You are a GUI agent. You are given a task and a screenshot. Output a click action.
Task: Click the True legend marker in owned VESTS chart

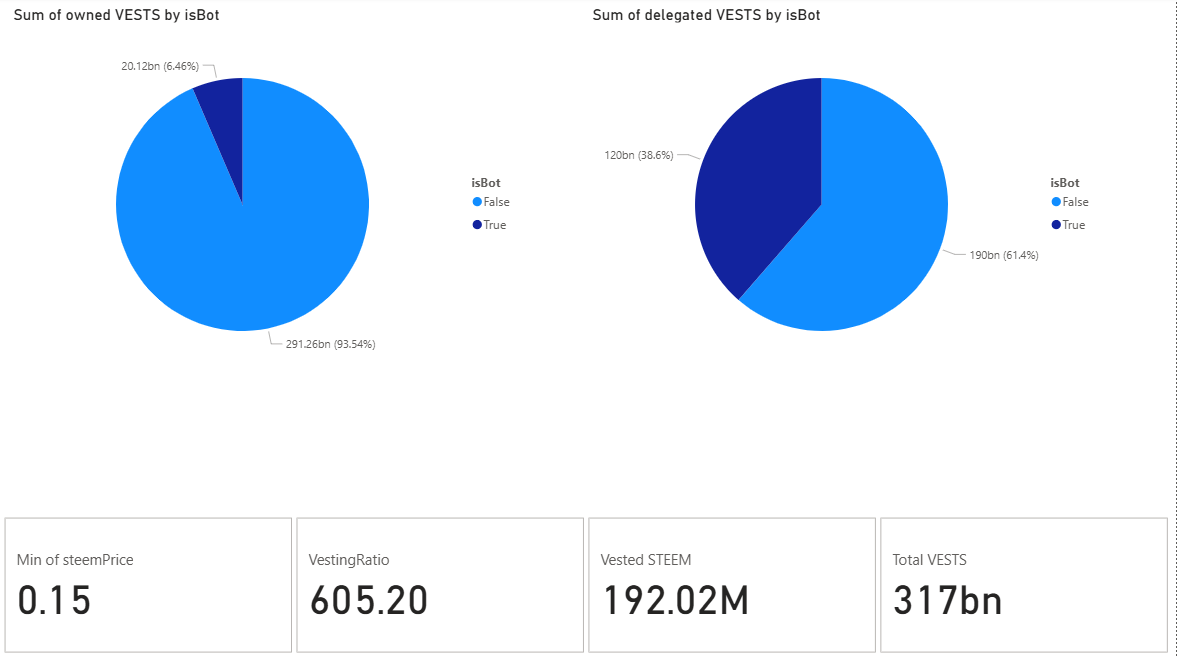477,225
